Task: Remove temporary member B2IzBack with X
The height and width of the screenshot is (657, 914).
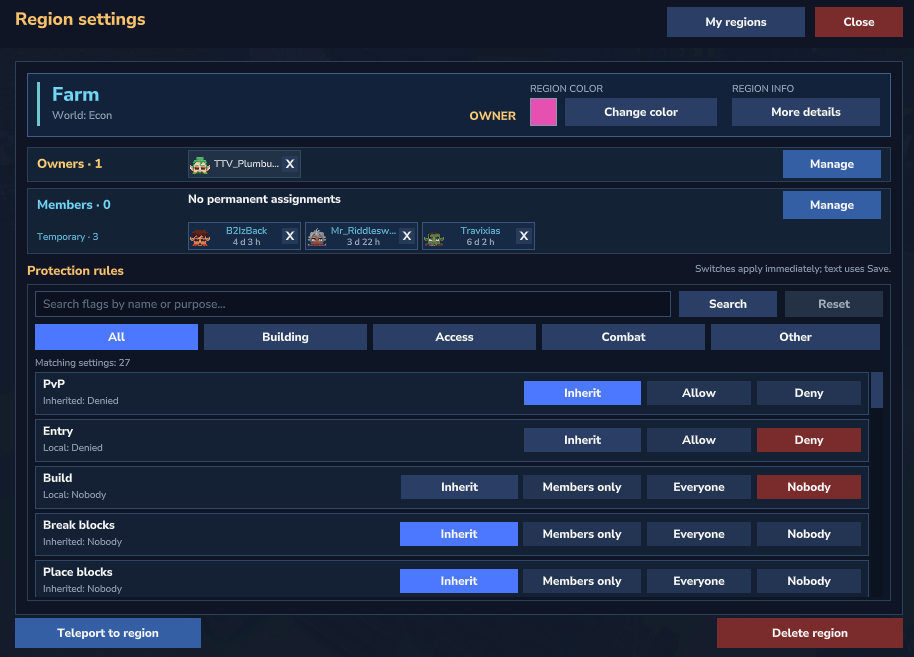Action: (290, 236)
